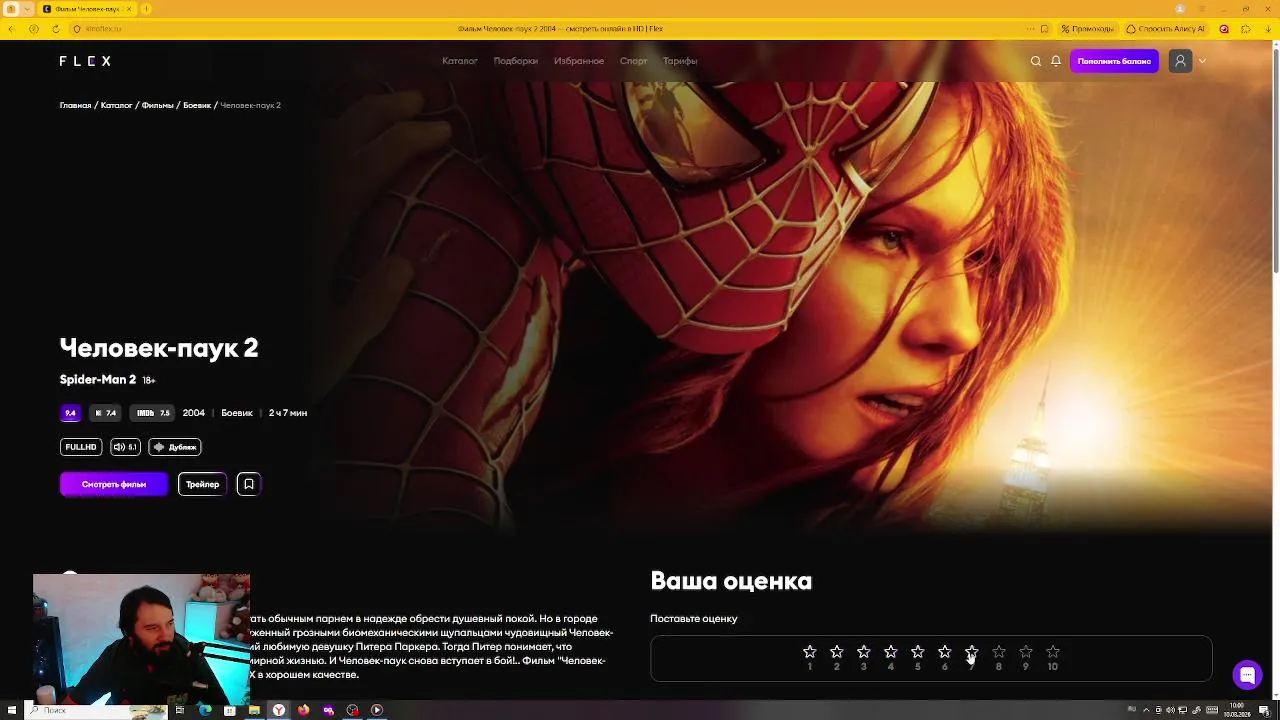Open the chat support widget

pyautogui.click(x=1247, y=675)
